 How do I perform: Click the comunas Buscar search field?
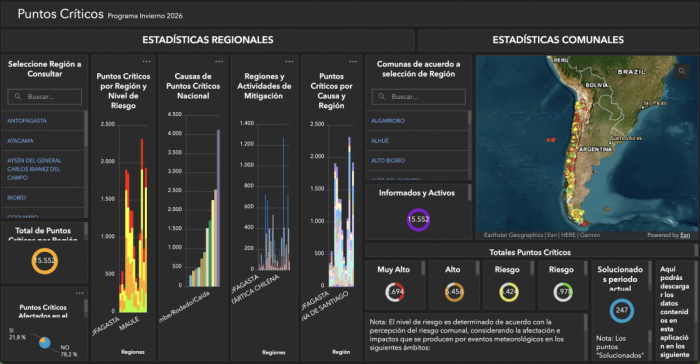pos(418,96)
